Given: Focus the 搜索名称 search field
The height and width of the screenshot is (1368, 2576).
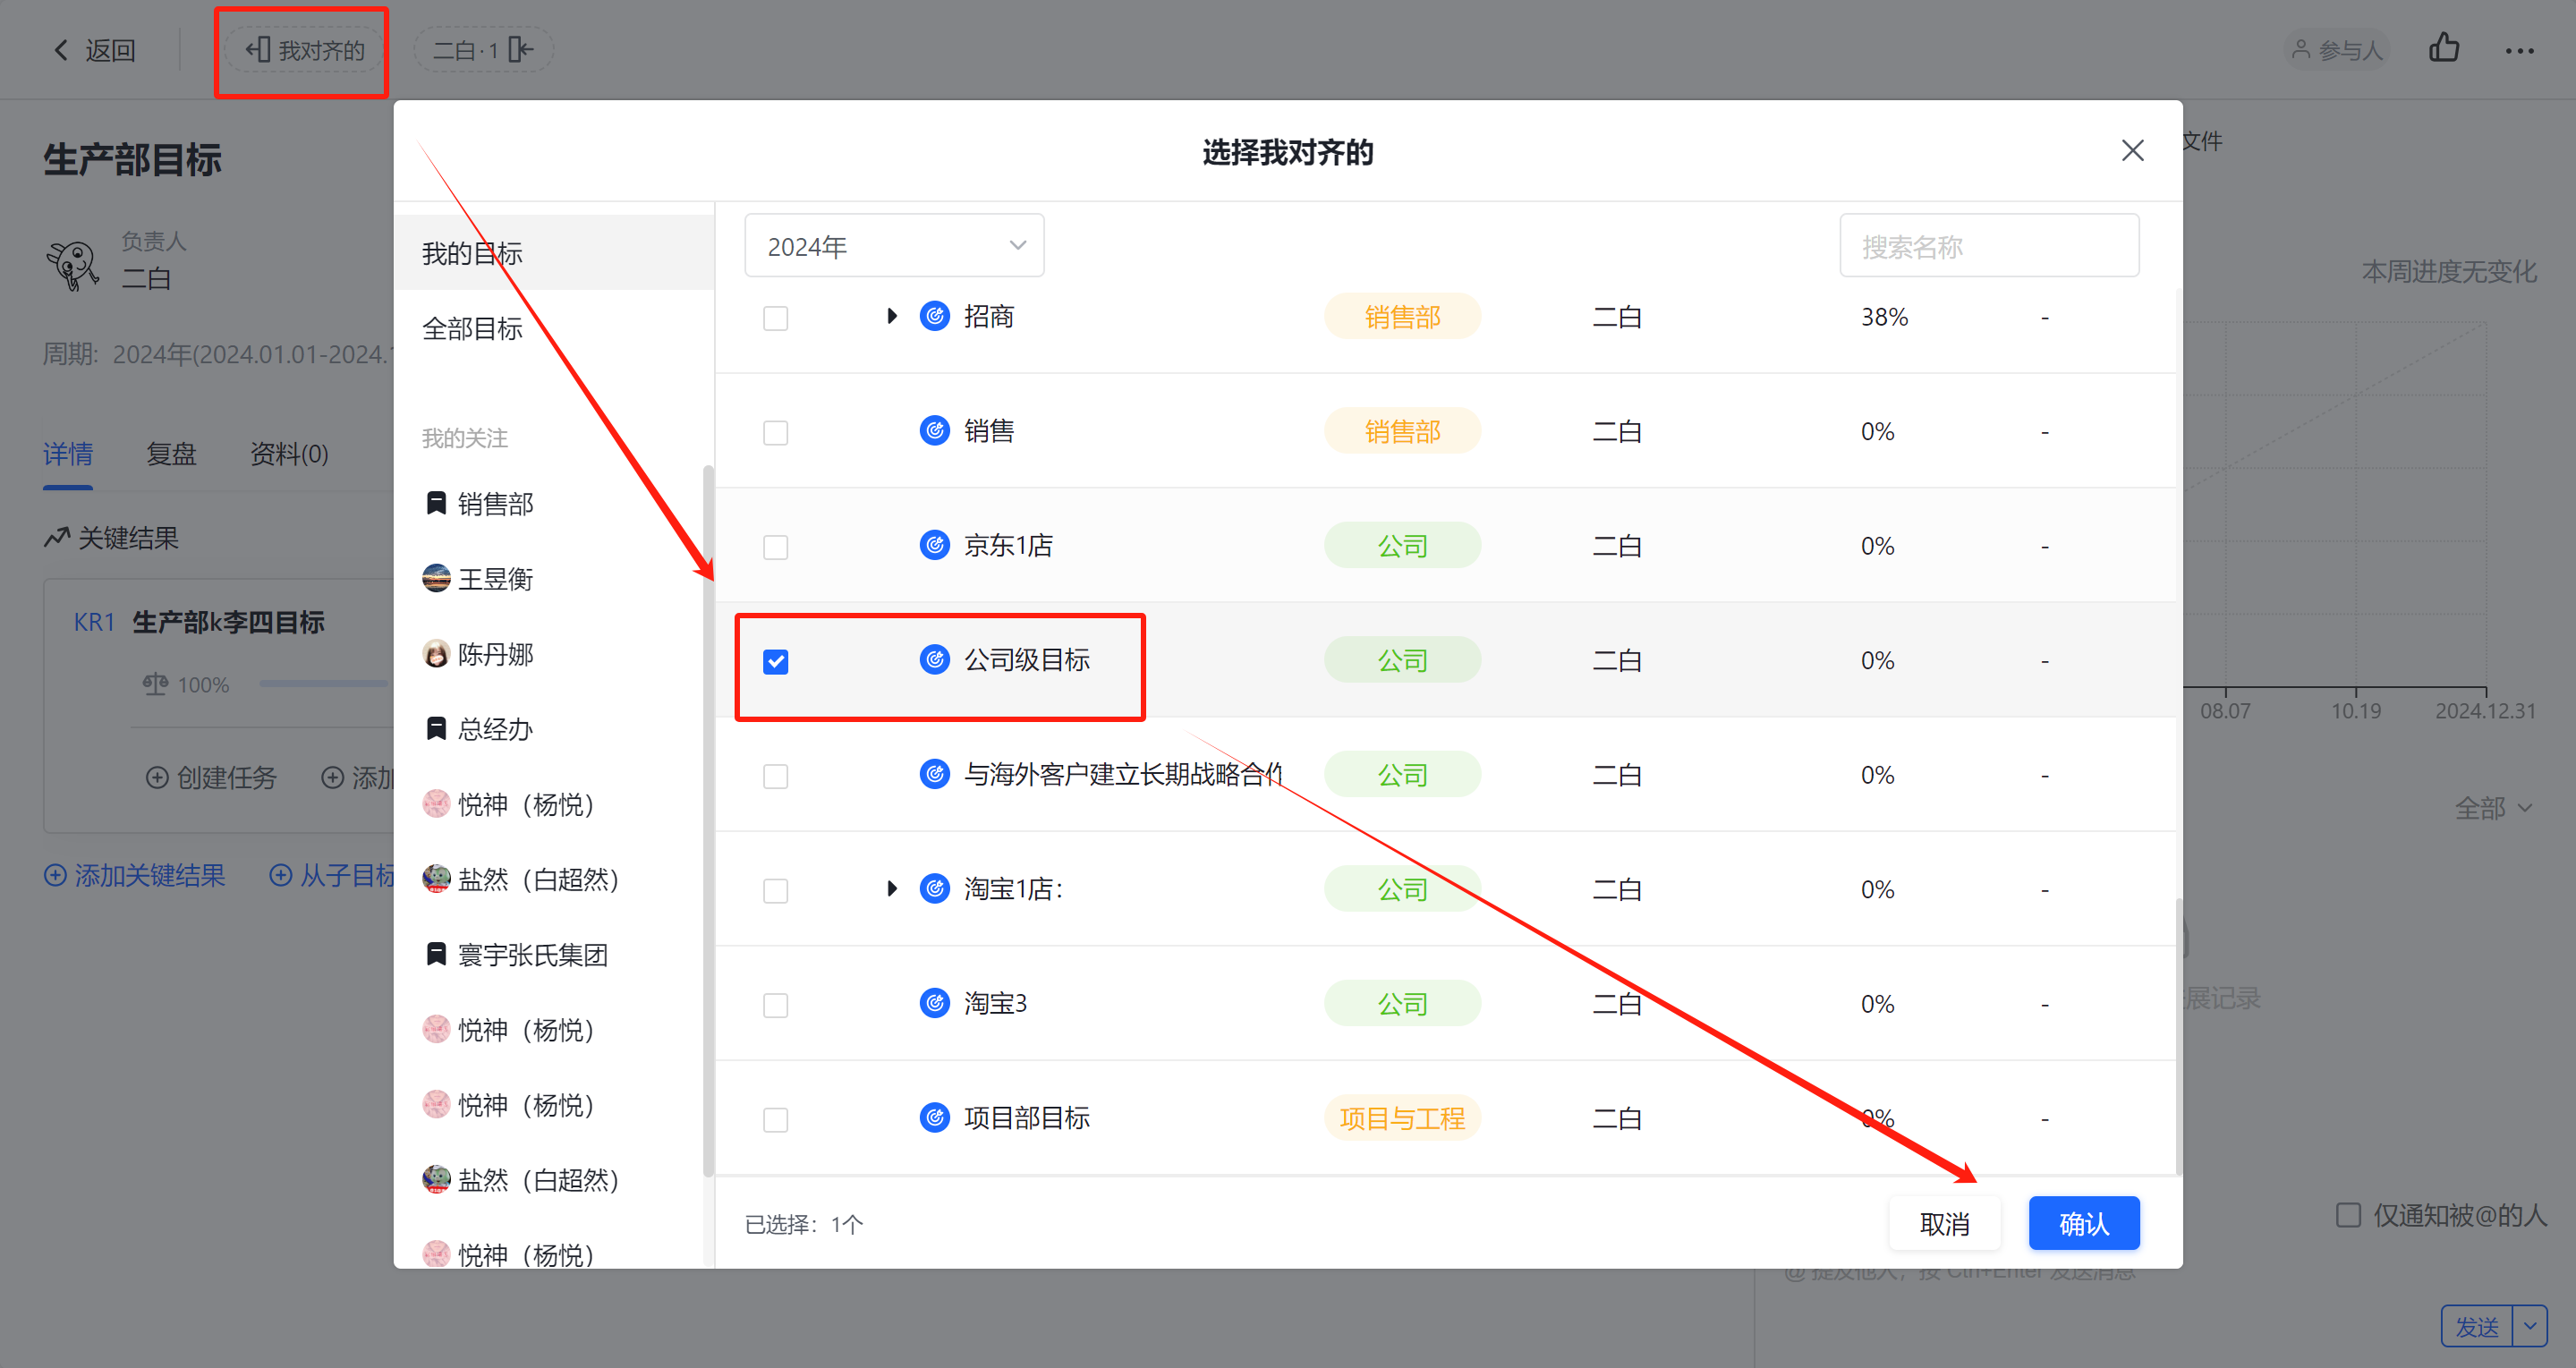Looking at the screenshot, I should coord(1989,246).
